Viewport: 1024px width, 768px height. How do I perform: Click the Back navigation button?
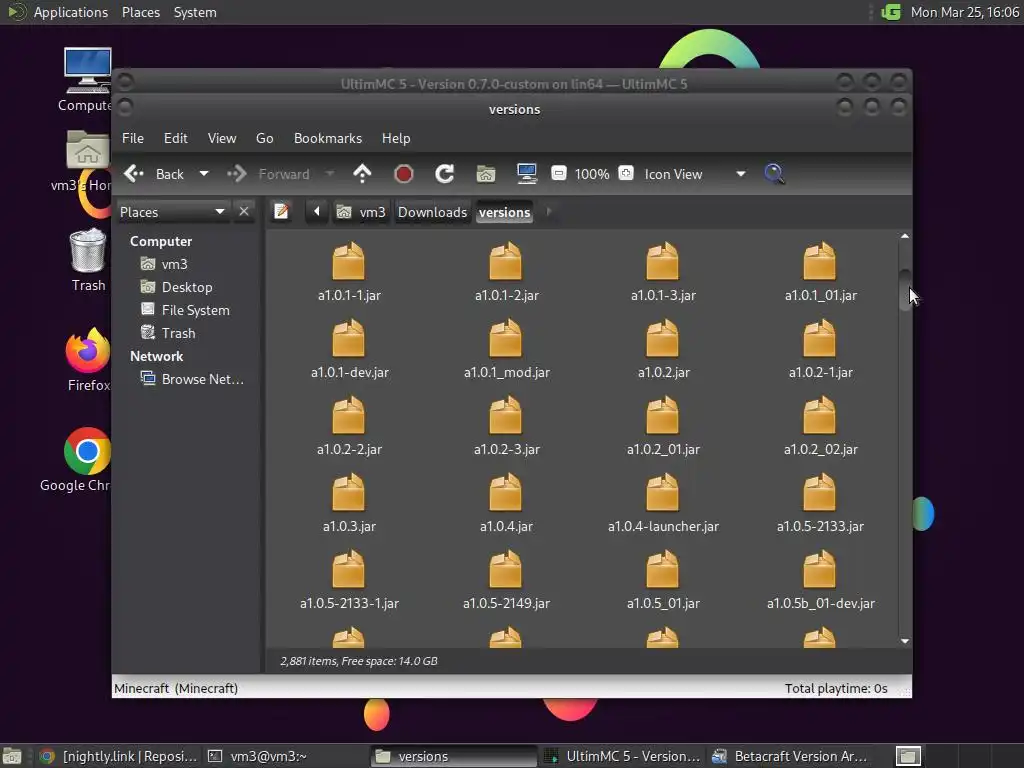click(155, 174)
